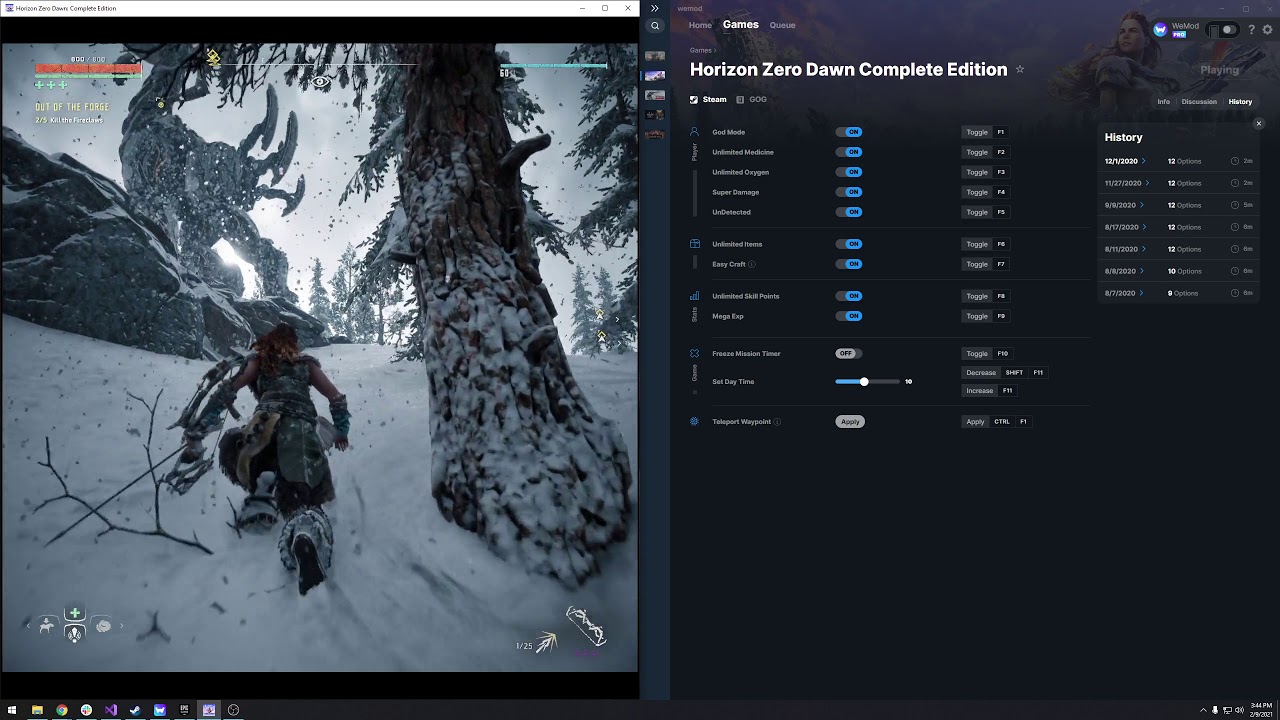Screen dimensions: 1280x720
Task: Disable Easy Craft switch
Action: click(x=849, y=264)
